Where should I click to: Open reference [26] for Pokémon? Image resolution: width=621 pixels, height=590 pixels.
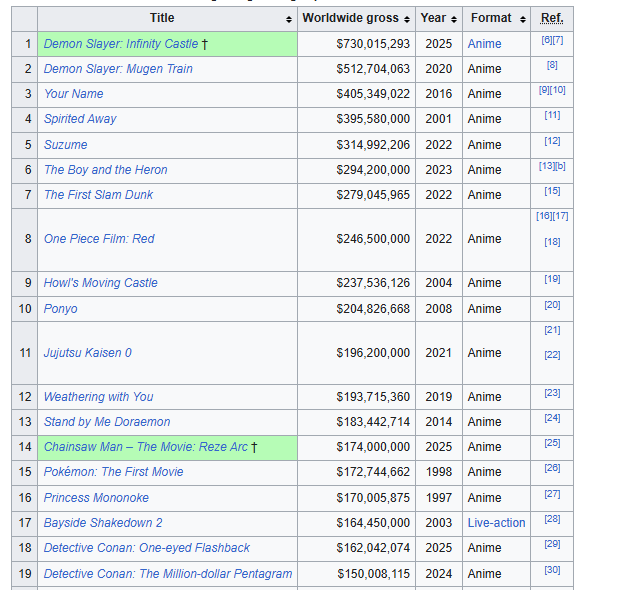pos(552,468)
